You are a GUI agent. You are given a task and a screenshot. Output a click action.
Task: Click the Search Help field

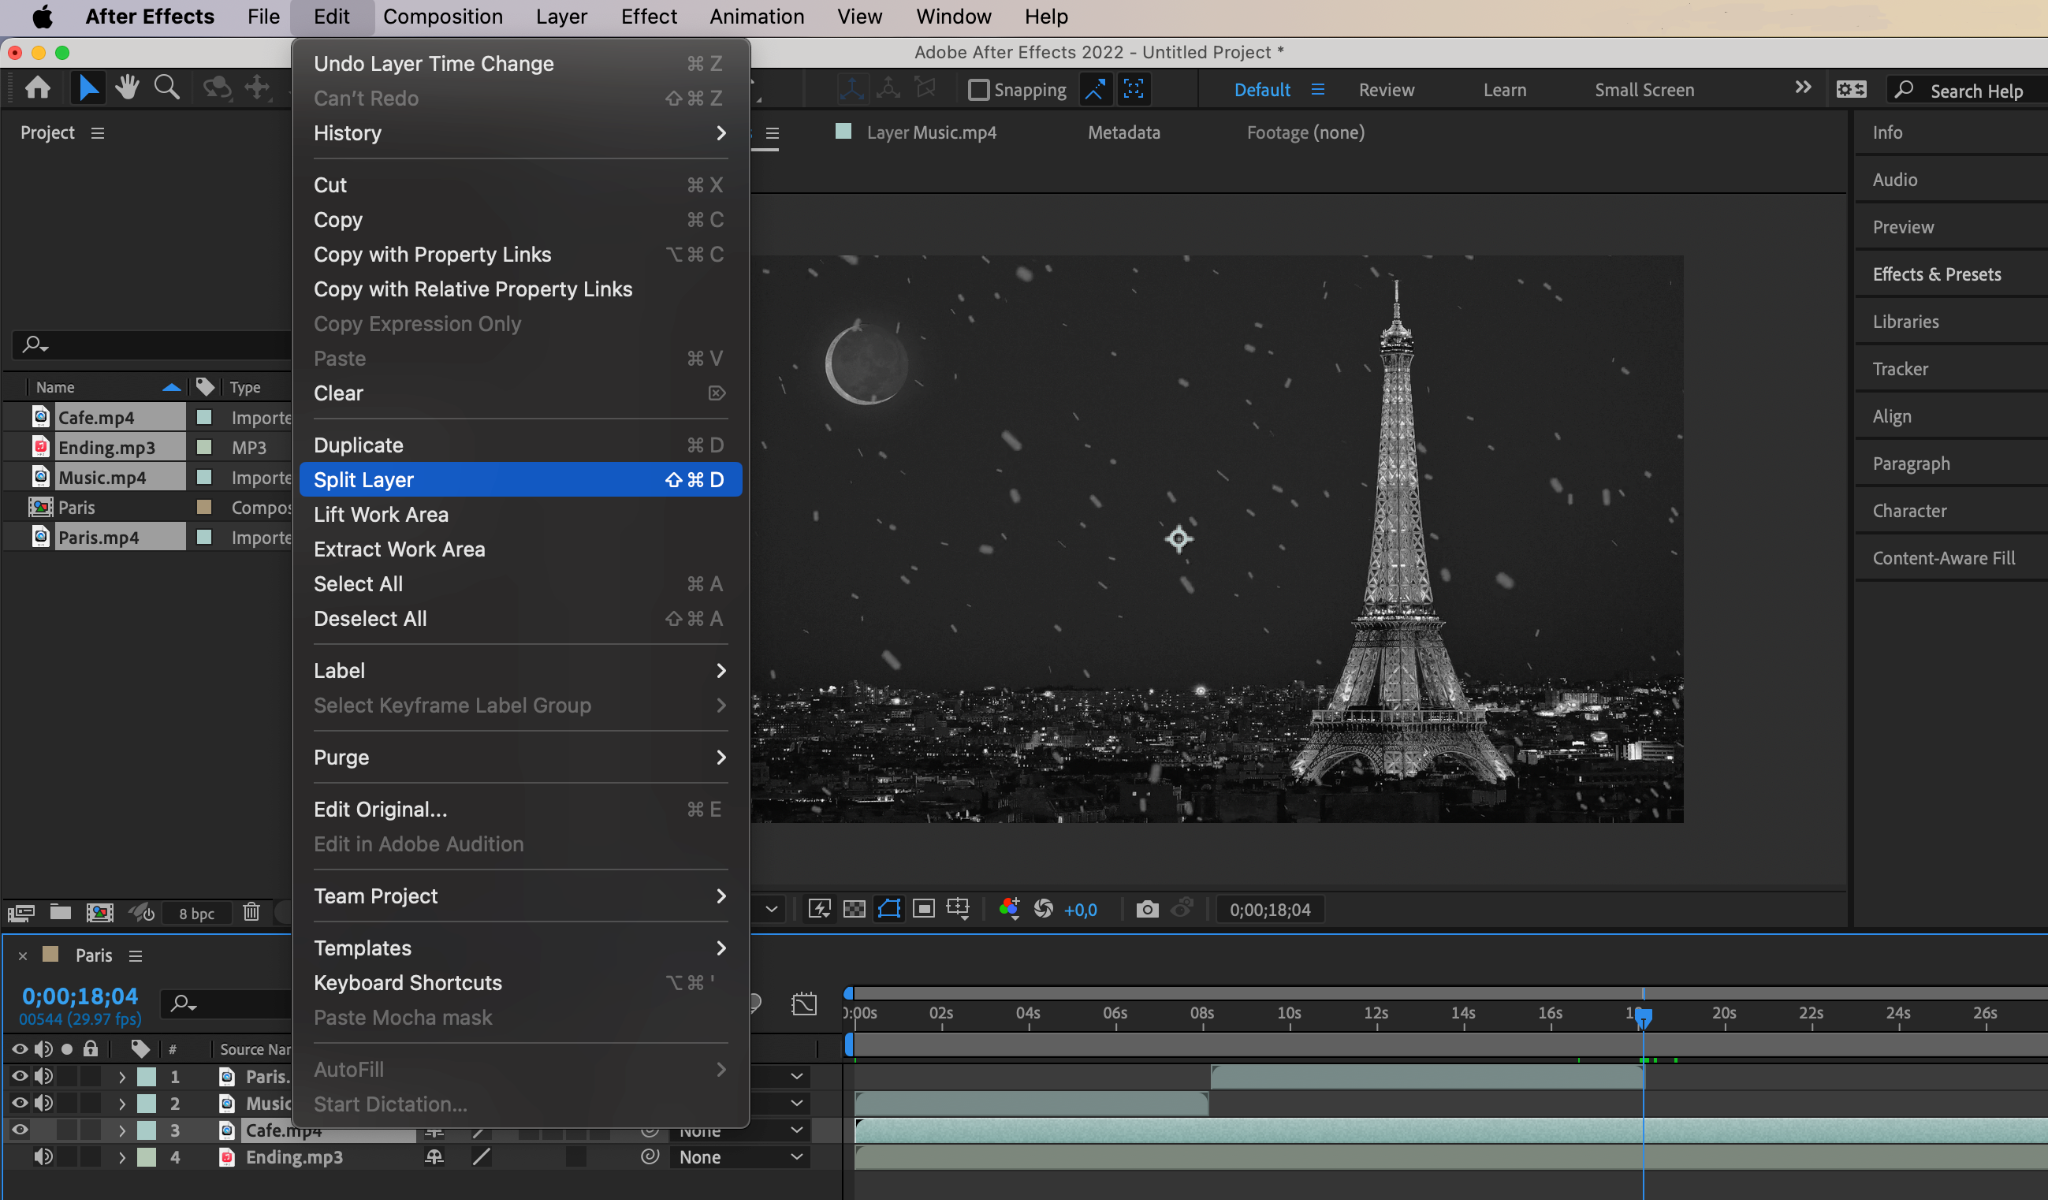tap(1975, 91)
